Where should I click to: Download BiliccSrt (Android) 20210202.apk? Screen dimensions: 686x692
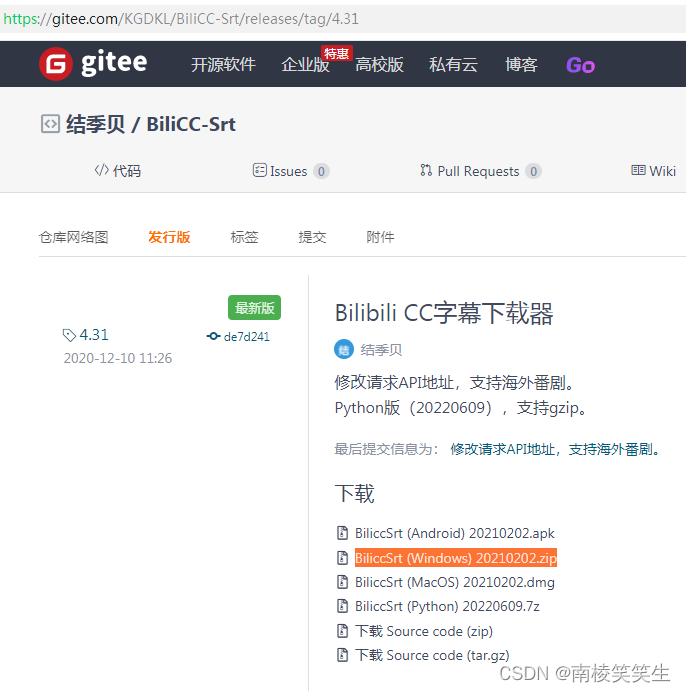[x=455, y=533]
